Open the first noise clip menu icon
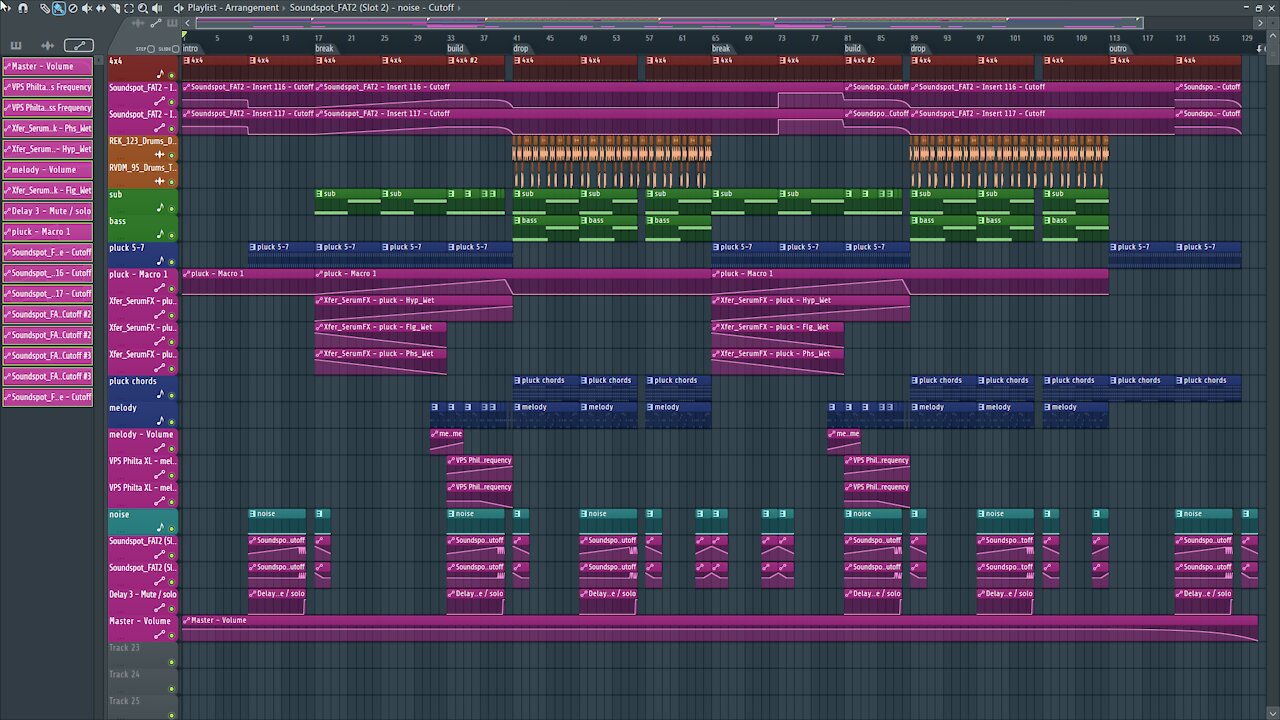Viewport: 1280px width, 720px height. coord(253,514)
